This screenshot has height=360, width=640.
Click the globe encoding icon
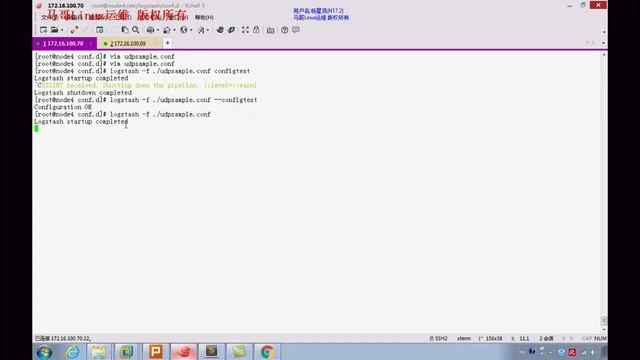pos(184,30)
